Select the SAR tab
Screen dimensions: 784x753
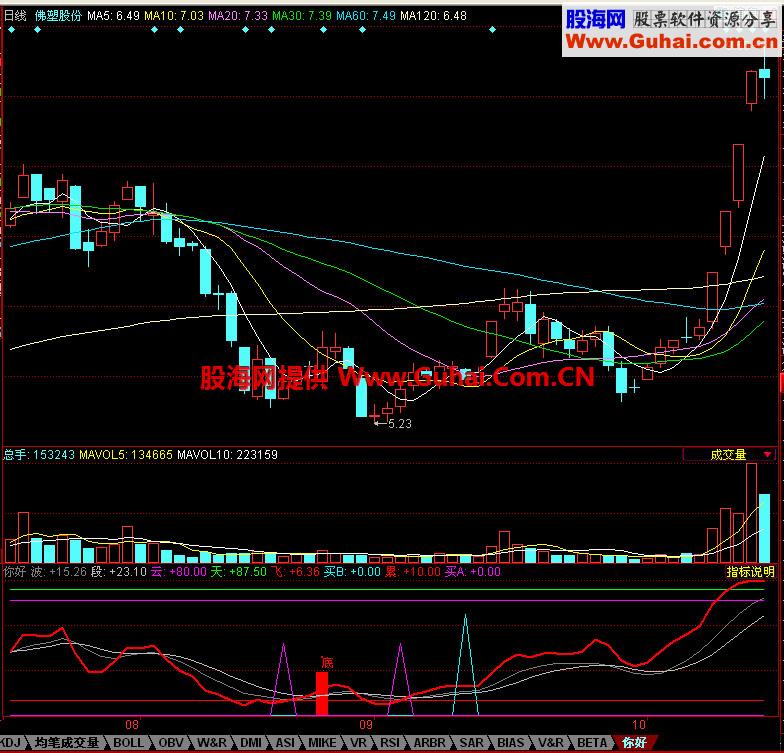471,742
